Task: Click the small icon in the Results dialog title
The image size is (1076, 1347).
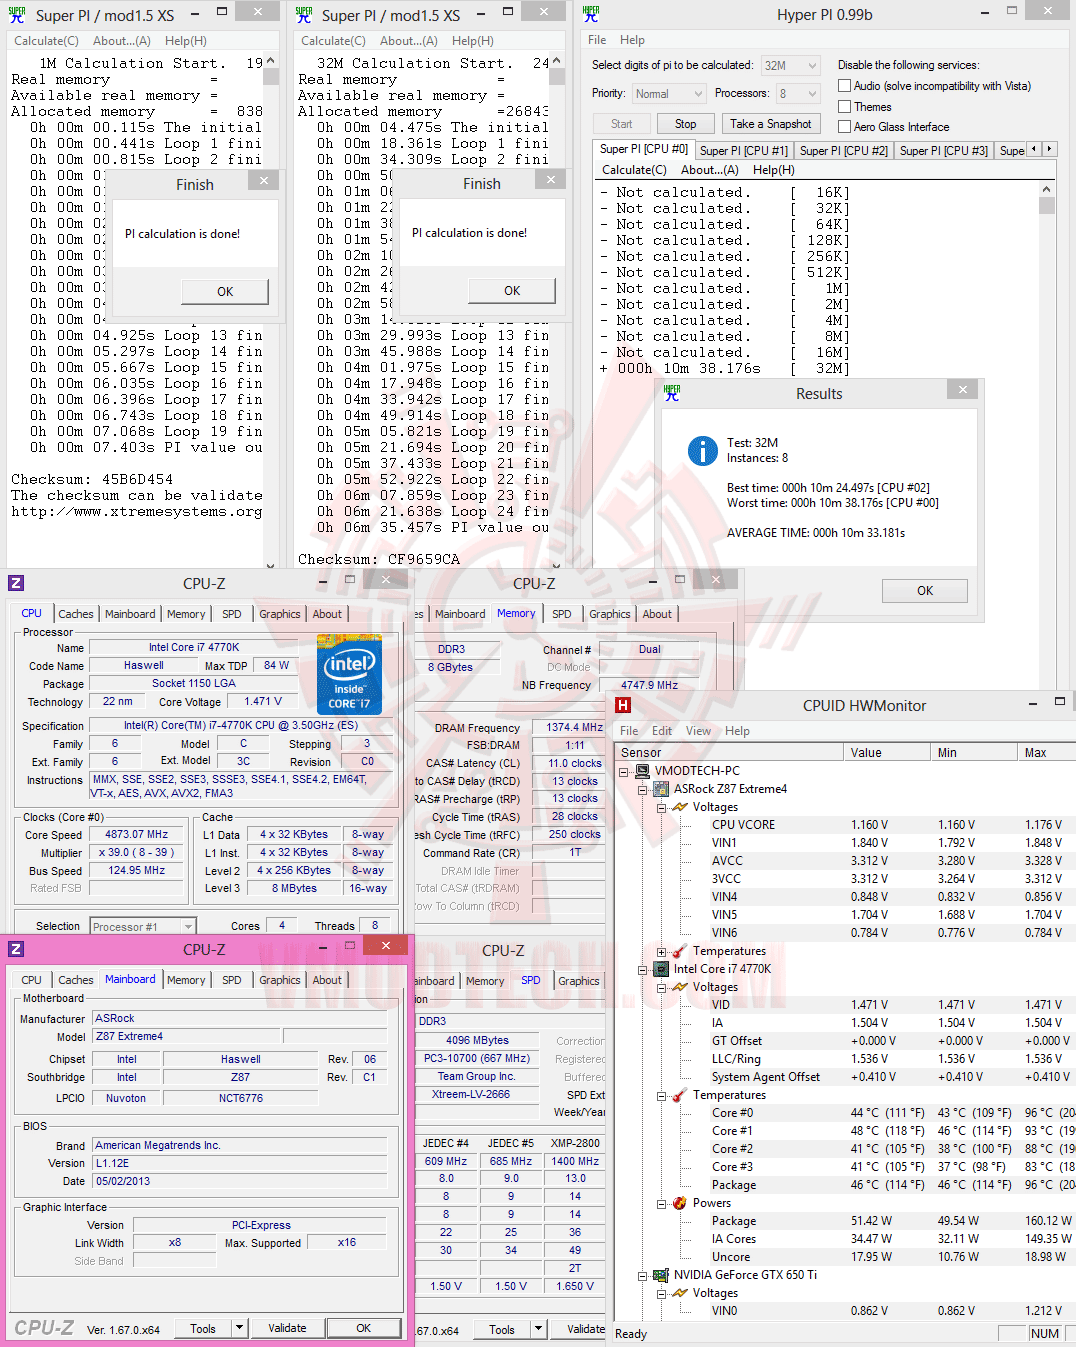Action: pyautogui.click(x=672, y=393)
